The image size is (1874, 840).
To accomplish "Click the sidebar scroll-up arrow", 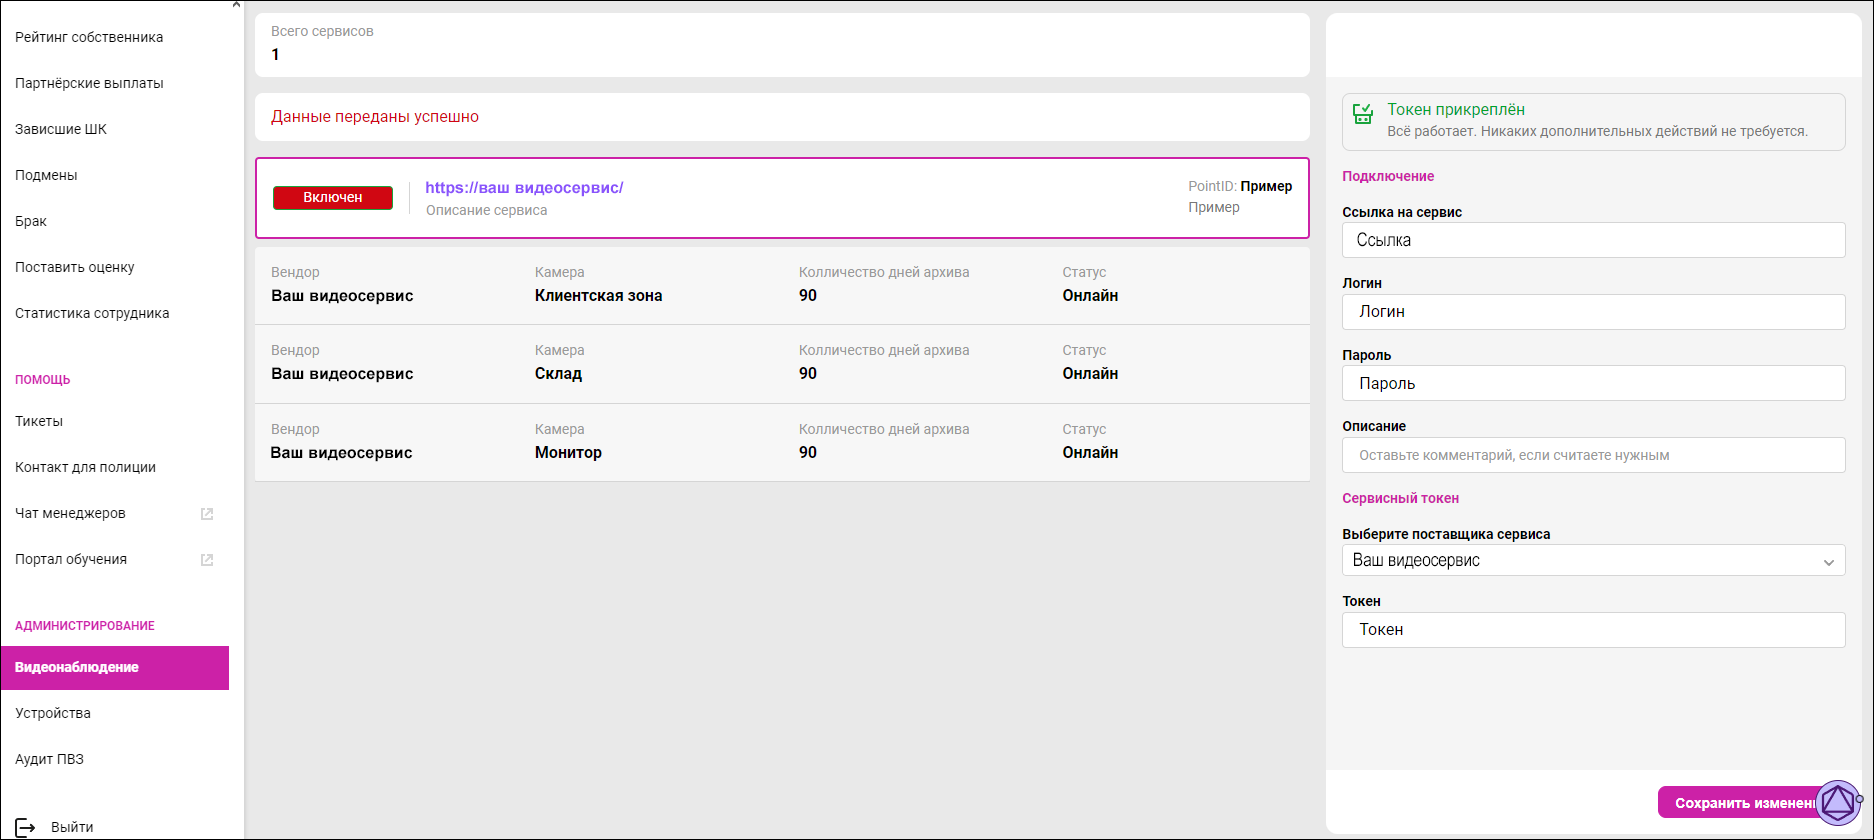I will tap(236, 5).
